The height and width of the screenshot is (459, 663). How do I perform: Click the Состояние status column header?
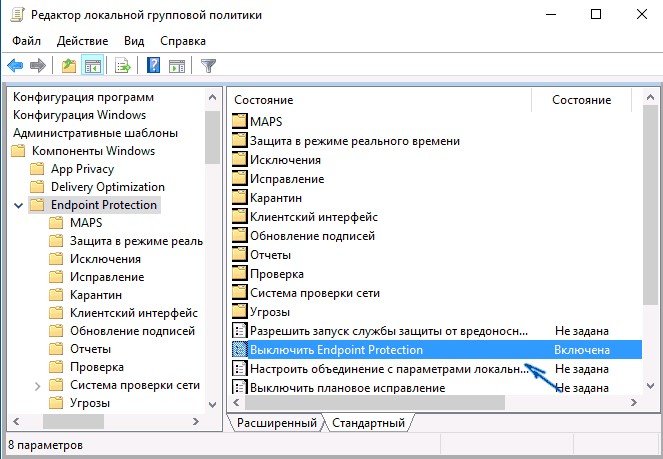click(582, 100)
